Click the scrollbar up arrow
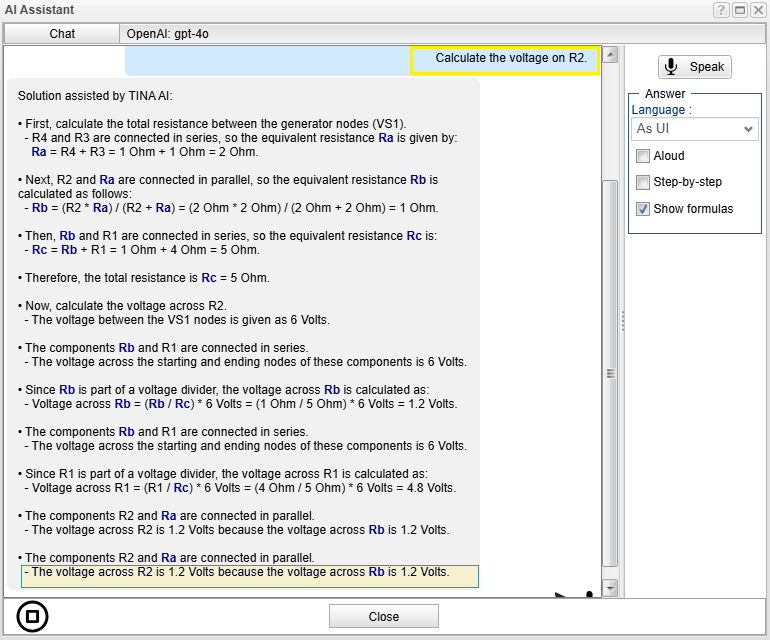 click(610, 55)
